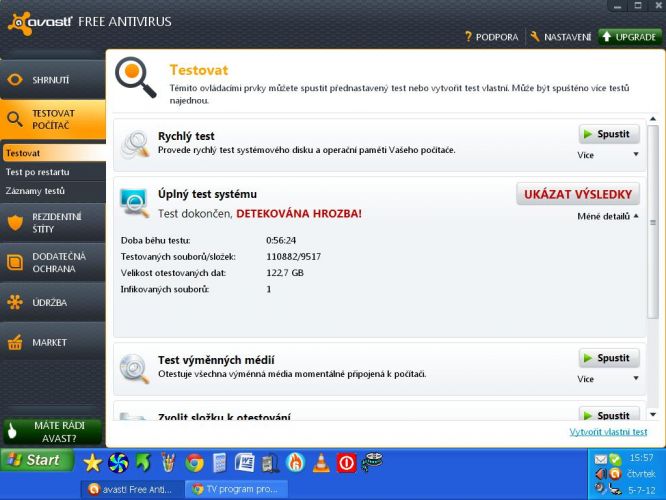Image resolution: width=666 pixels, height=500 pixels.
Task: Click the Údržba asterisk icon
Action: (x=15, y=302)
